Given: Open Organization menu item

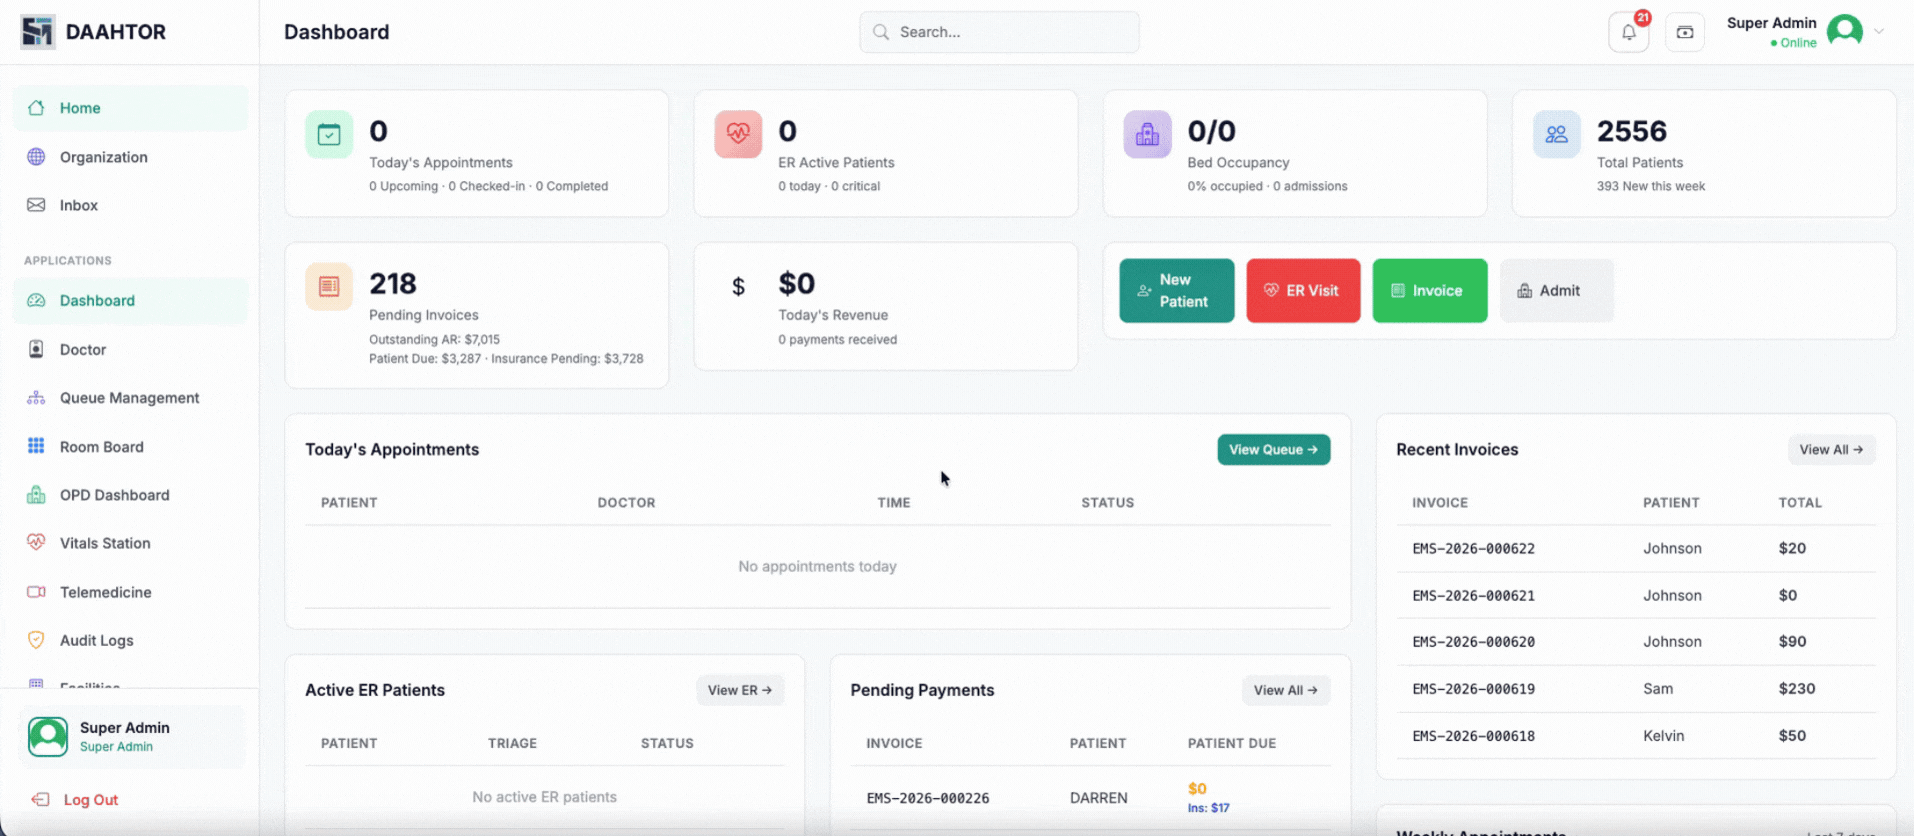Looking at the screenshot, I should tap(130, 157).
